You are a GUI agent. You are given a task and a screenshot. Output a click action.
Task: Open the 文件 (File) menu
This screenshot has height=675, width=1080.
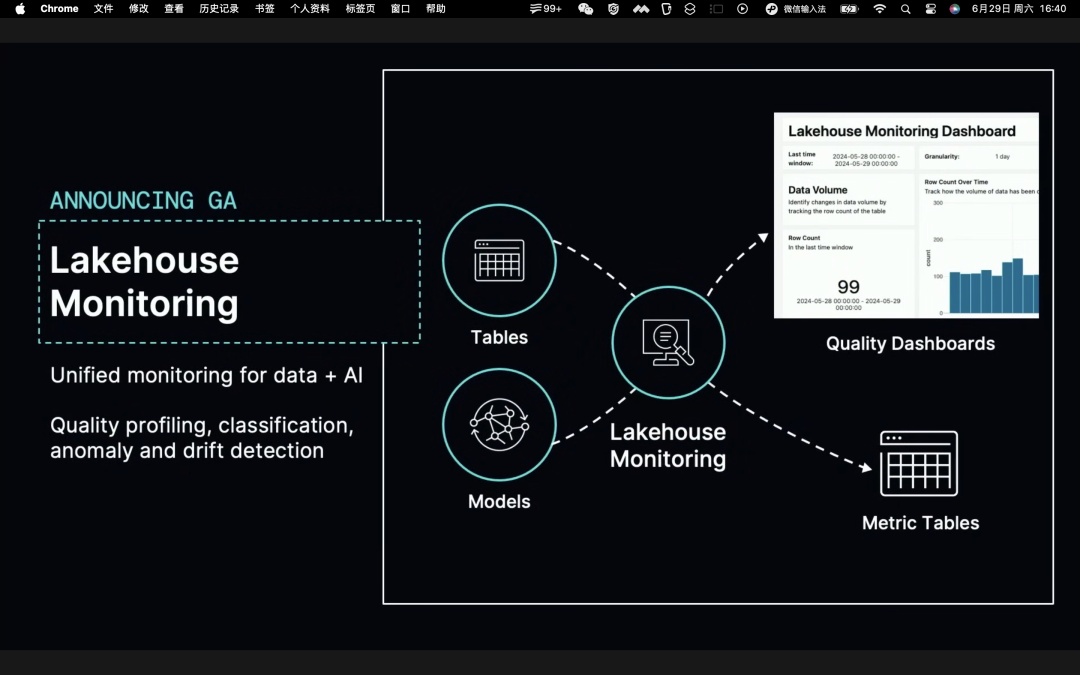(103, 9)
